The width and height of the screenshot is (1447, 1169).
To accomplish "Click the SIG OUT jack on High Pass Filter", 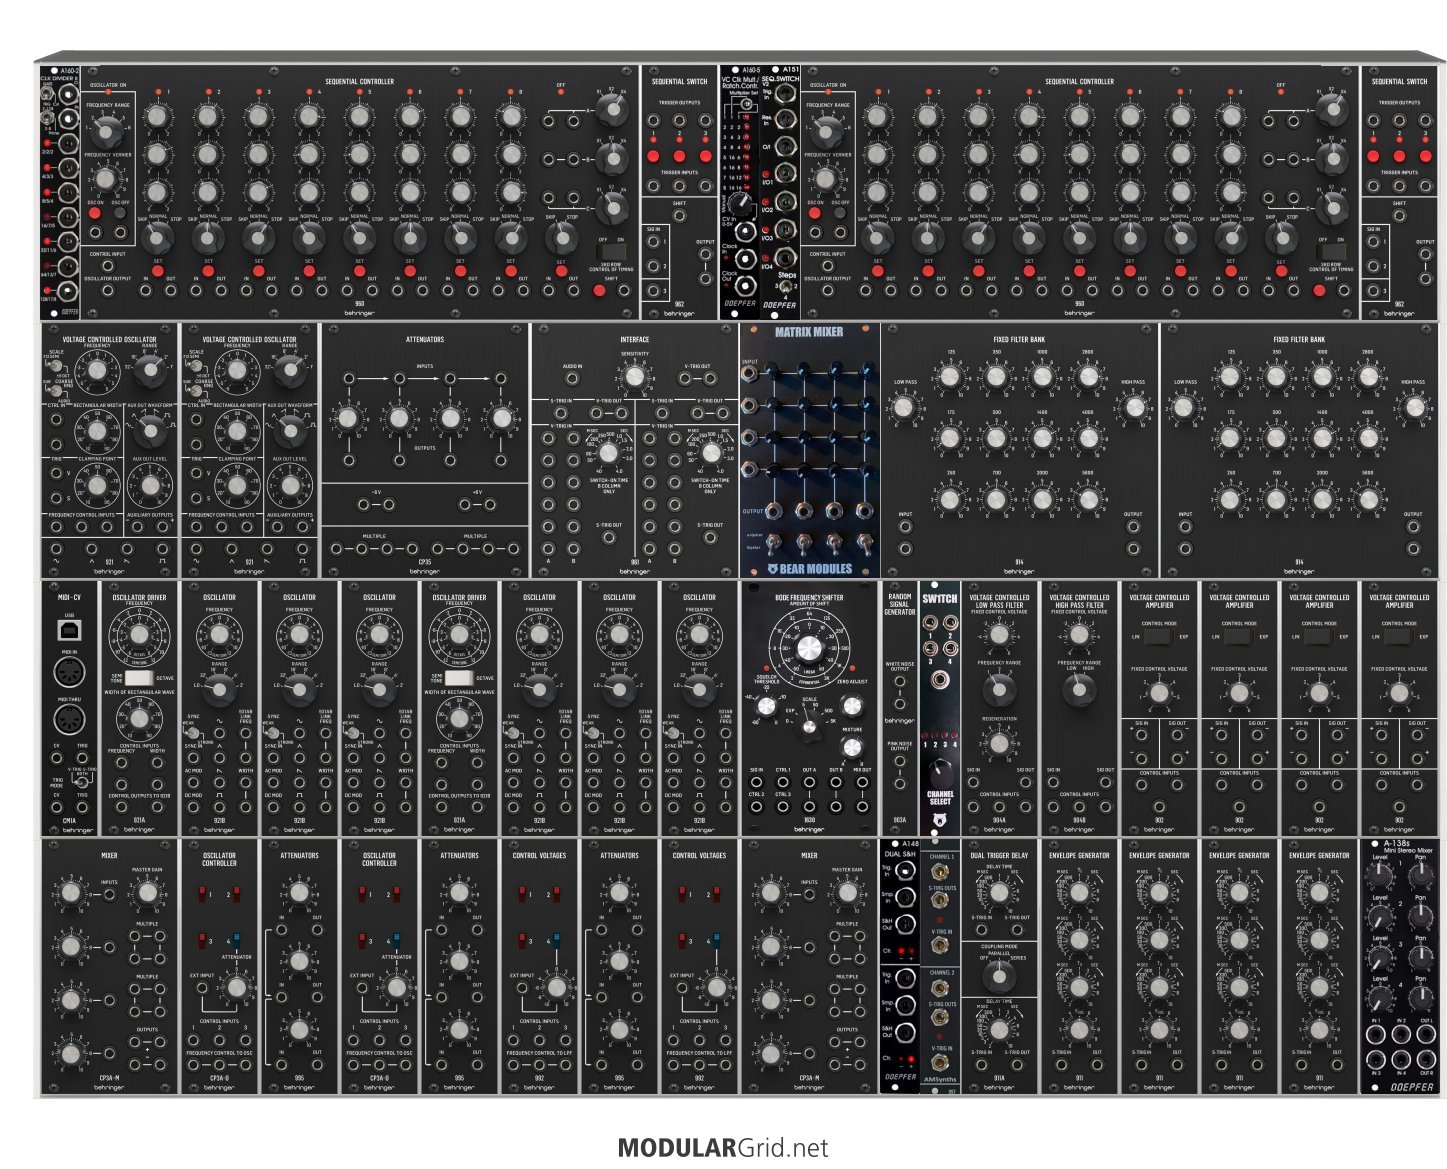I will (1105, 783).
